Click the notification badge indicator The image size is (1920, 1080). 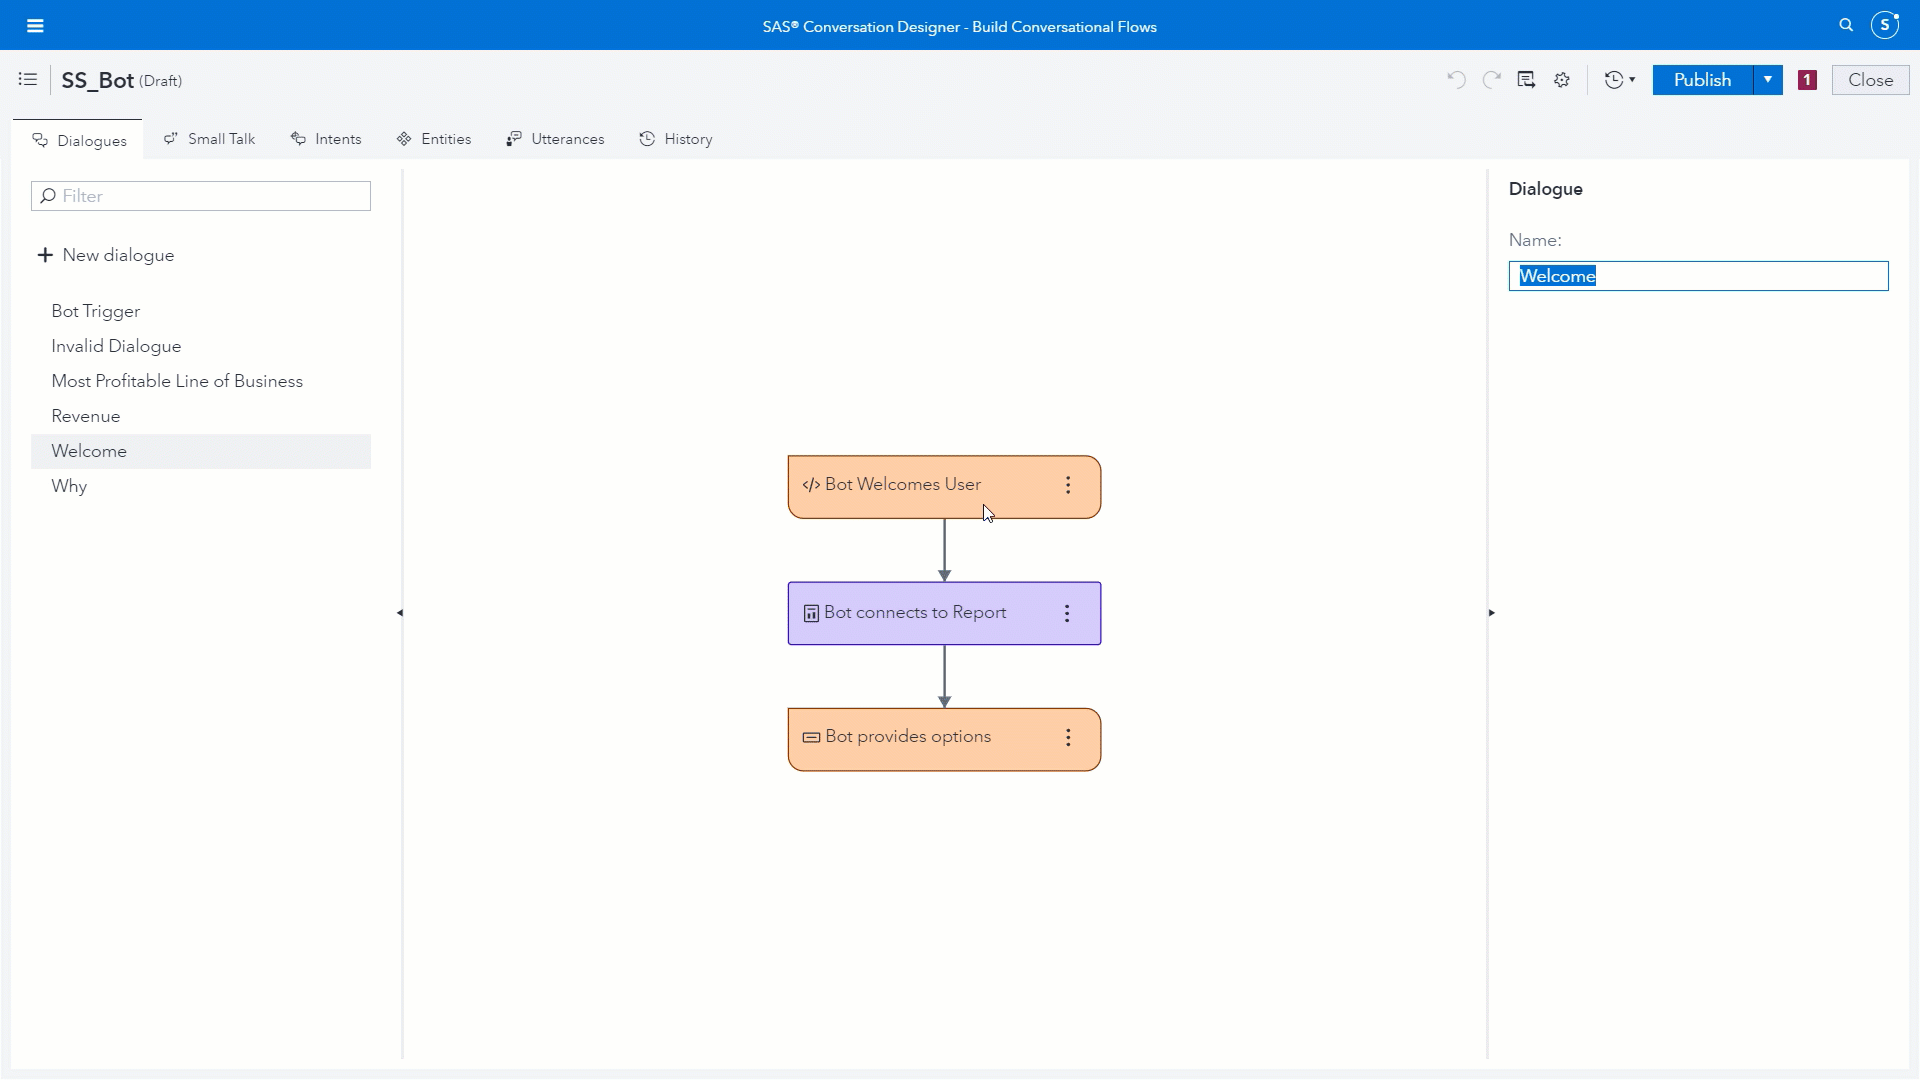[1807, 80]
